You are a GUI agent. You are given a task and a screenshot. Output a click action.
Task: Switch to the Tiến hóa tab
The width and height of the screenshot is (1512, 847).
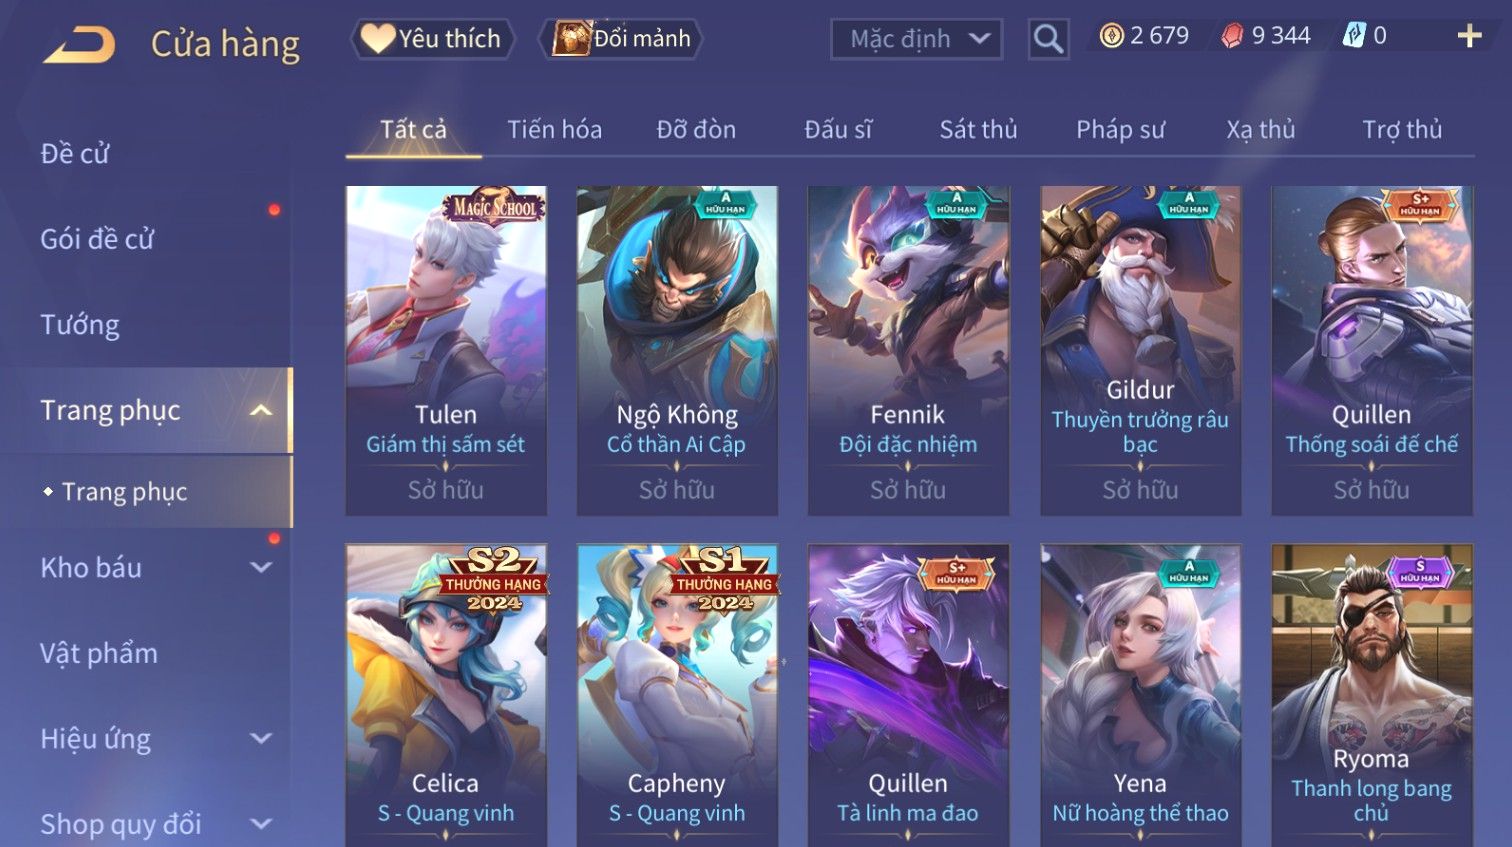coord(554,129)
